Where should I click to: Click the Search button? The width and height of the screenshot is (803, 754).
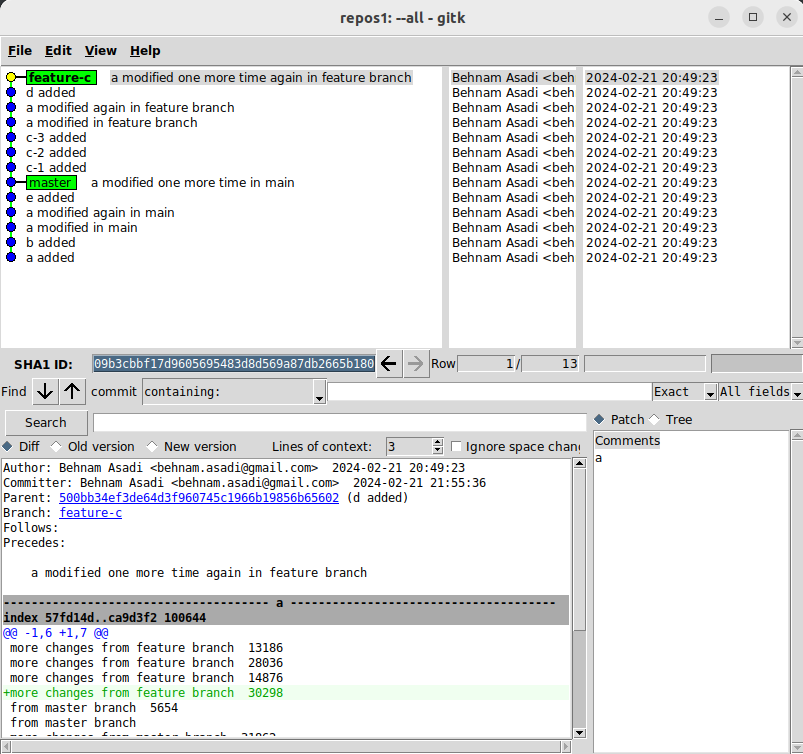[46, 423]
